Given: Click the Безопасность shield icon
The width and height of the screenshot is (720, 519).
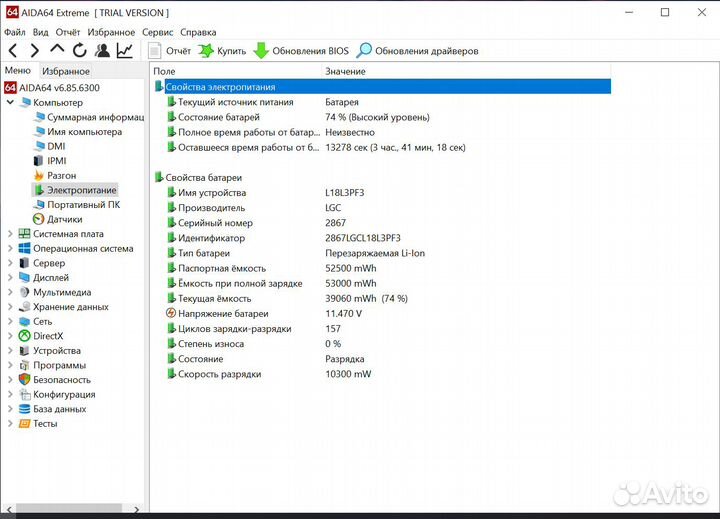Looking at the screenshot, I should [x=24, y=379].
